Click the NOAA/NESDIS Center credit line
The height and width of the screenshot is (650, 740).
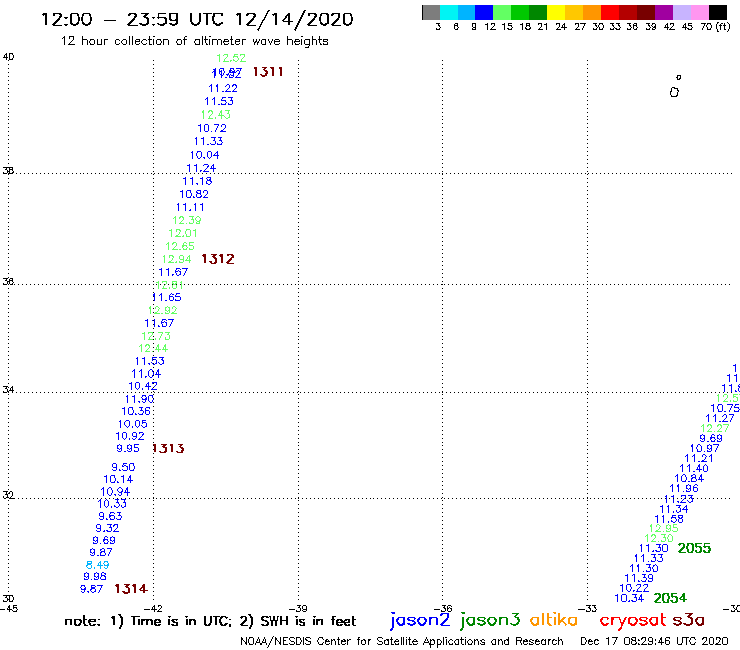point(402,641)
